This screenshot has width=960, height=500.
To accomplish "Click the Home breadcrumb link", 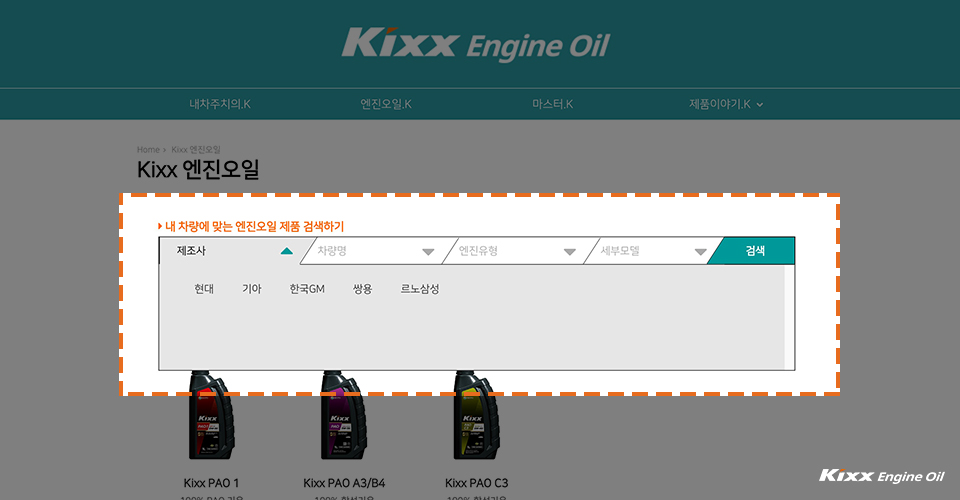I will point(148,149).
